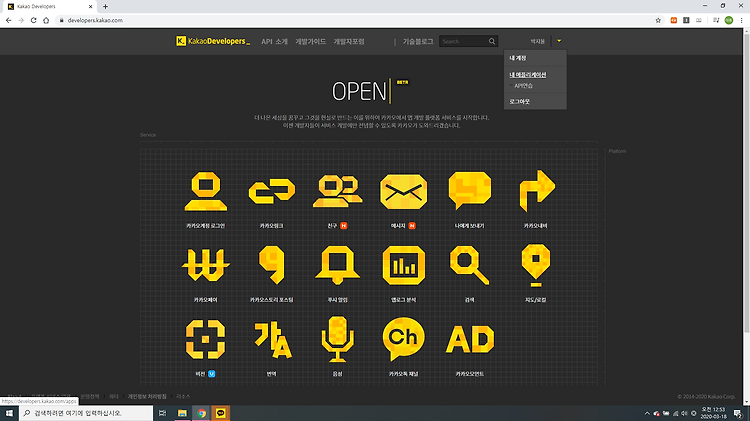This screenshot has height=421, width=750.
Task: Click the Search input field
Action: point(463,41)
